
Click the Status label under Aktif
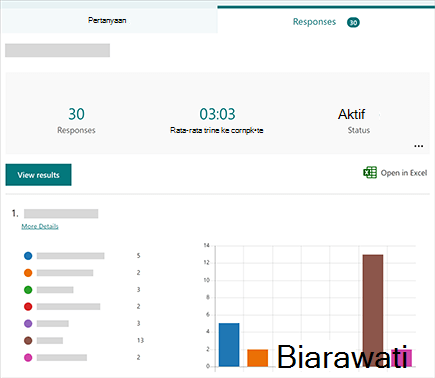pos(359,130)
